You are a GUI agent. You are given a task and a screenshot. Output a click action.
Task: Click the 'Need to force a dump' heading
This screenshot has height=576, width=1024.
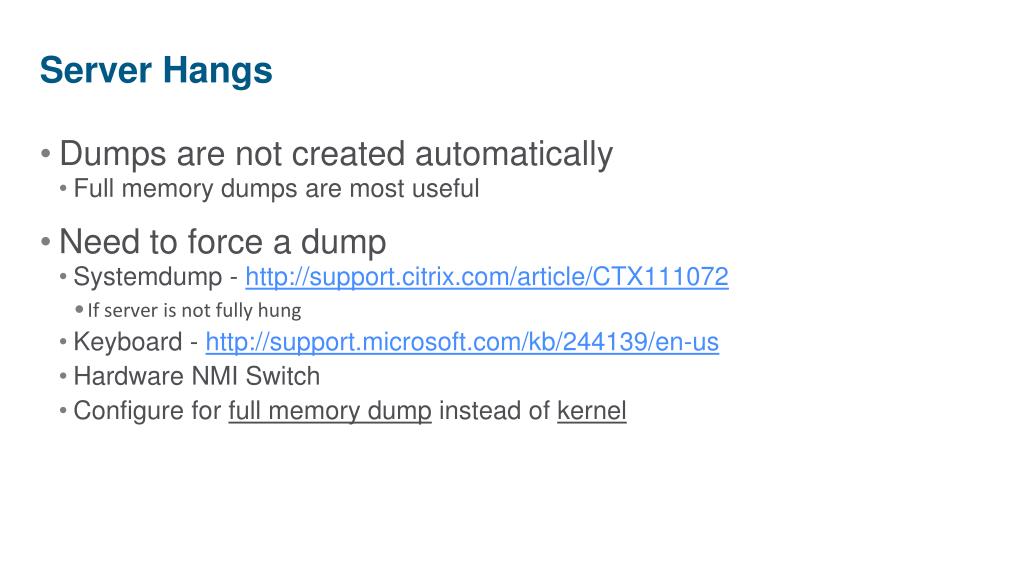223,242
